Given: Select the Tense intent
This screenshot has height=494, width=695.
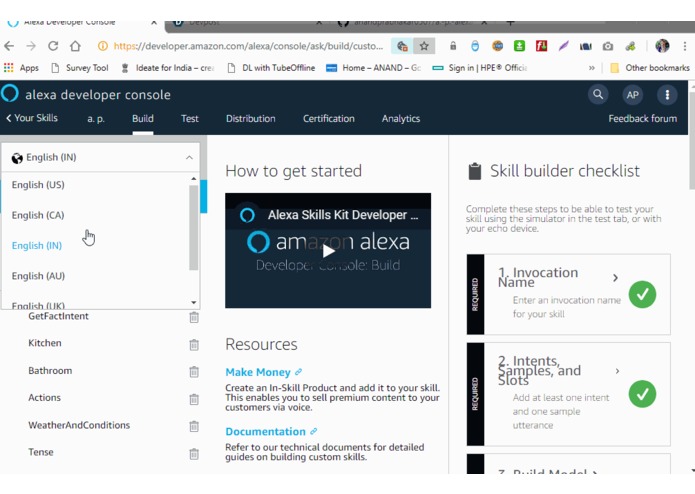Looking at the screenshot, I should point(41,452).
